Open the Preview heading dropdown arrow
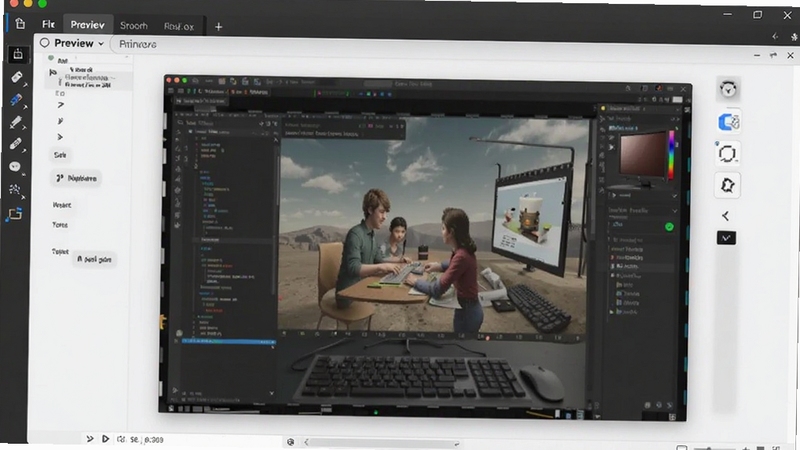 [101, 44]
